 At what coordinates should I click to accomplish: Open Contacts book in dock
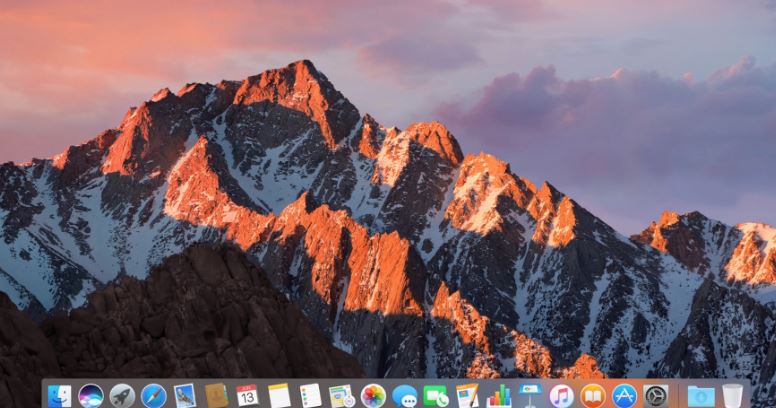[x=216, y=396]
